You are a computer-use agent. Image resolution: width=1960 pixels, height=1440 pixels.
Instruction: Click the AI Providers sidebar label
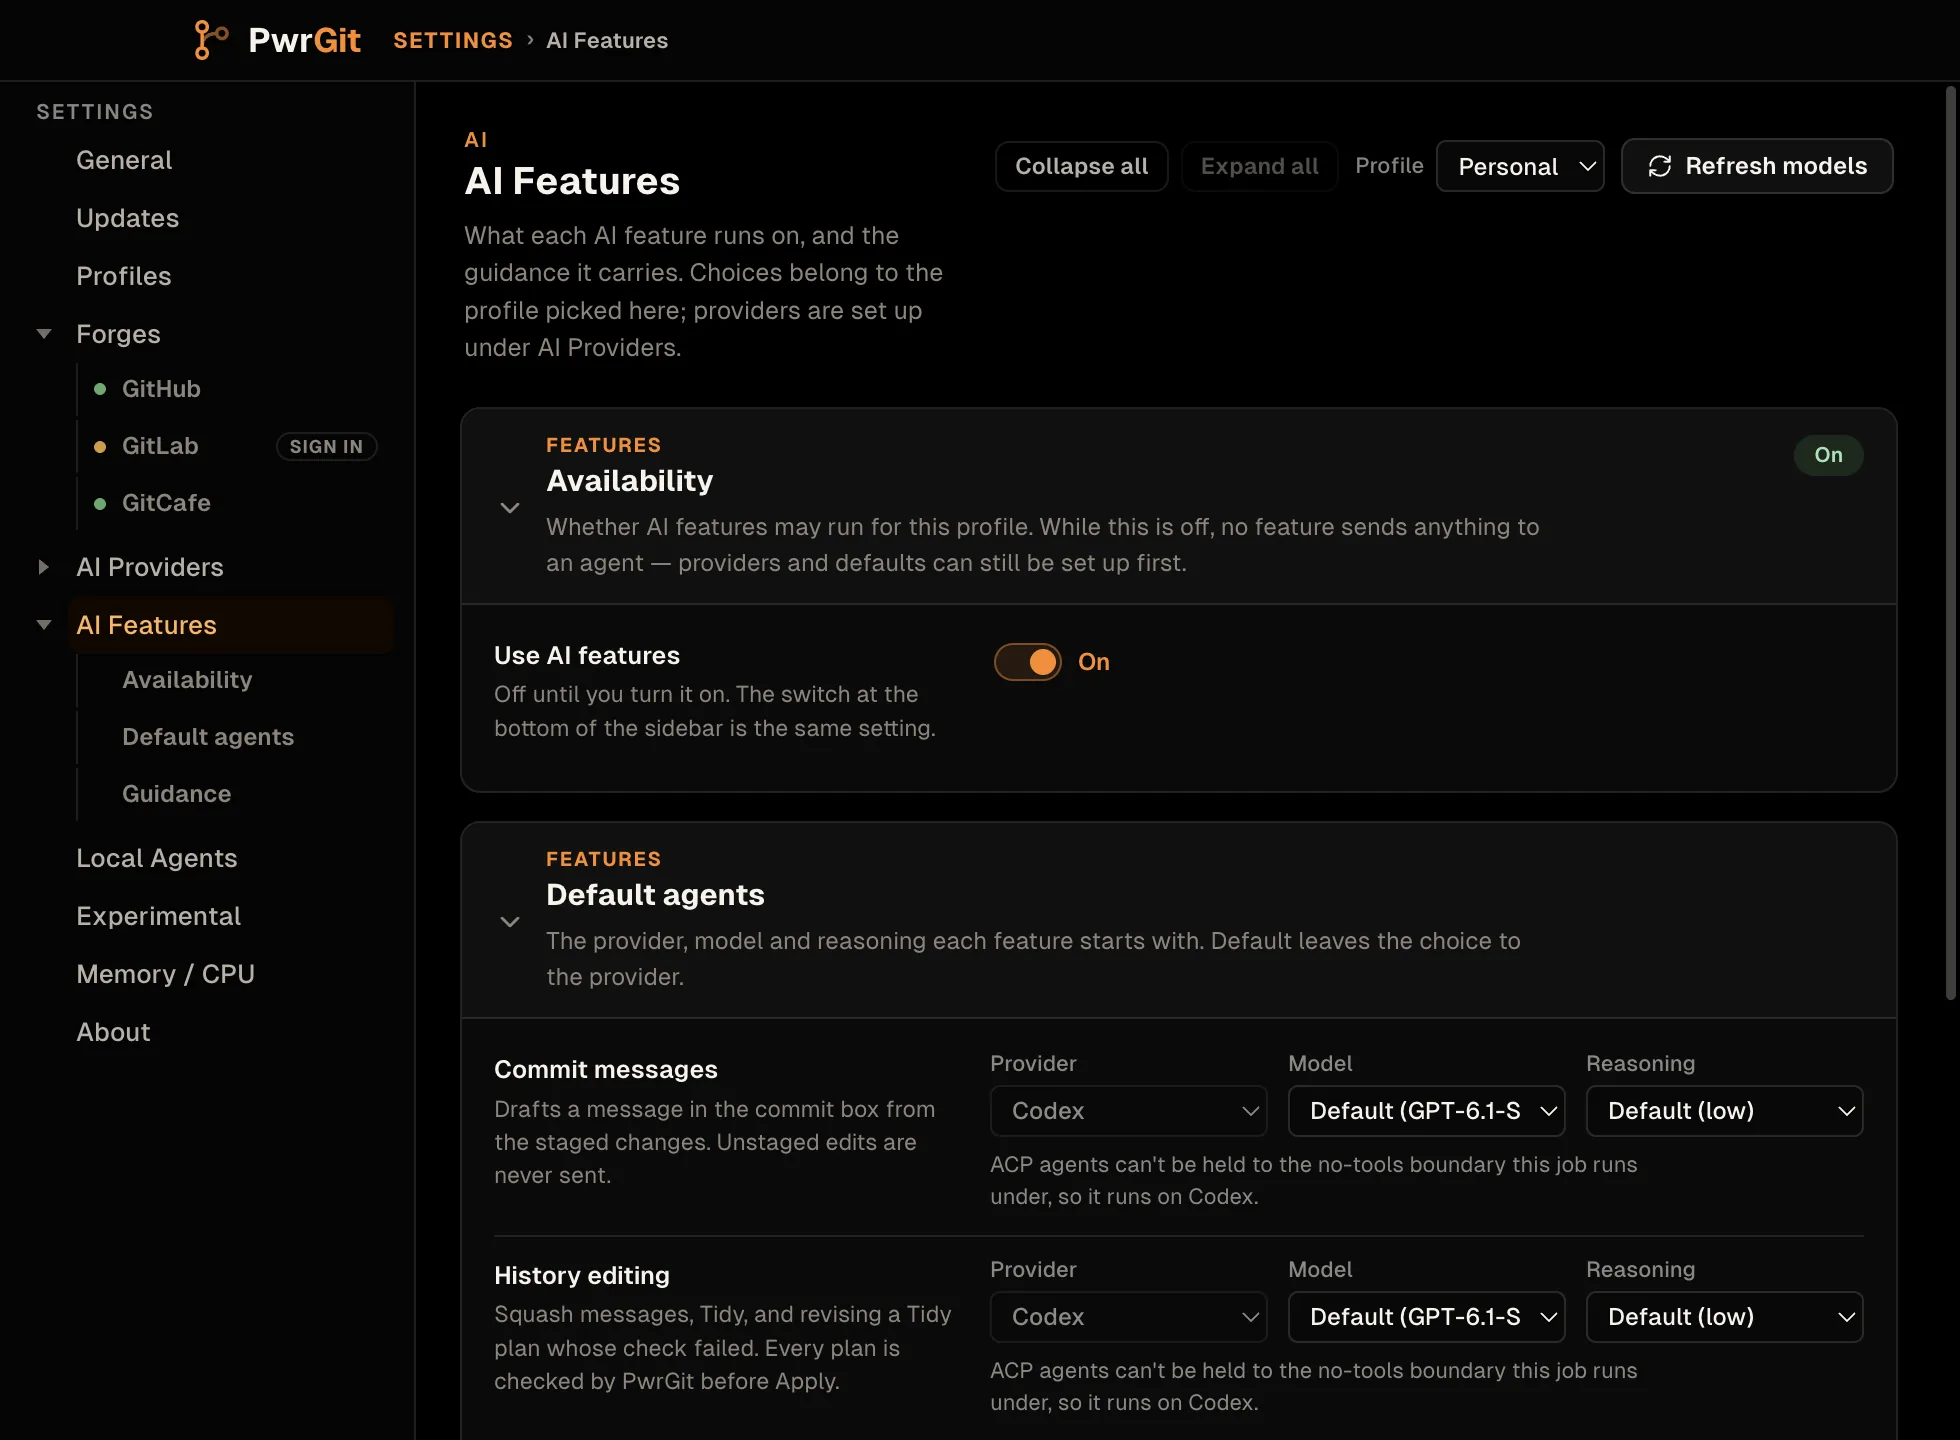[150, 567]
